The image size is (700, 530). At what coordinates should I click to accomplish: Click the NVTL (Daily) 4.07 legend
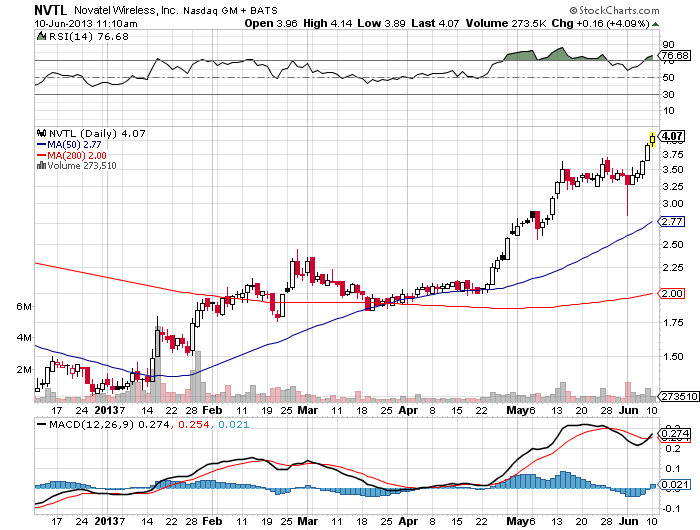pyautogui.click(x=97, y=134)
